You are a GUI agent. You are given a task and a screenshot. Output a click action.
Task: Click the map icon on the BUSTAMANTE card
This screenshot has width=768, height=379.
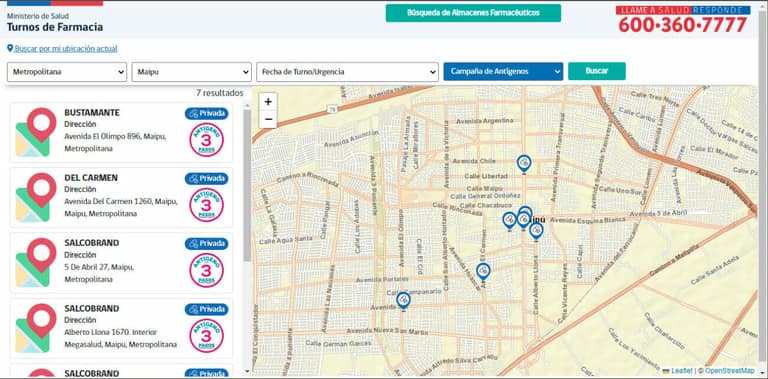(36, 132)
